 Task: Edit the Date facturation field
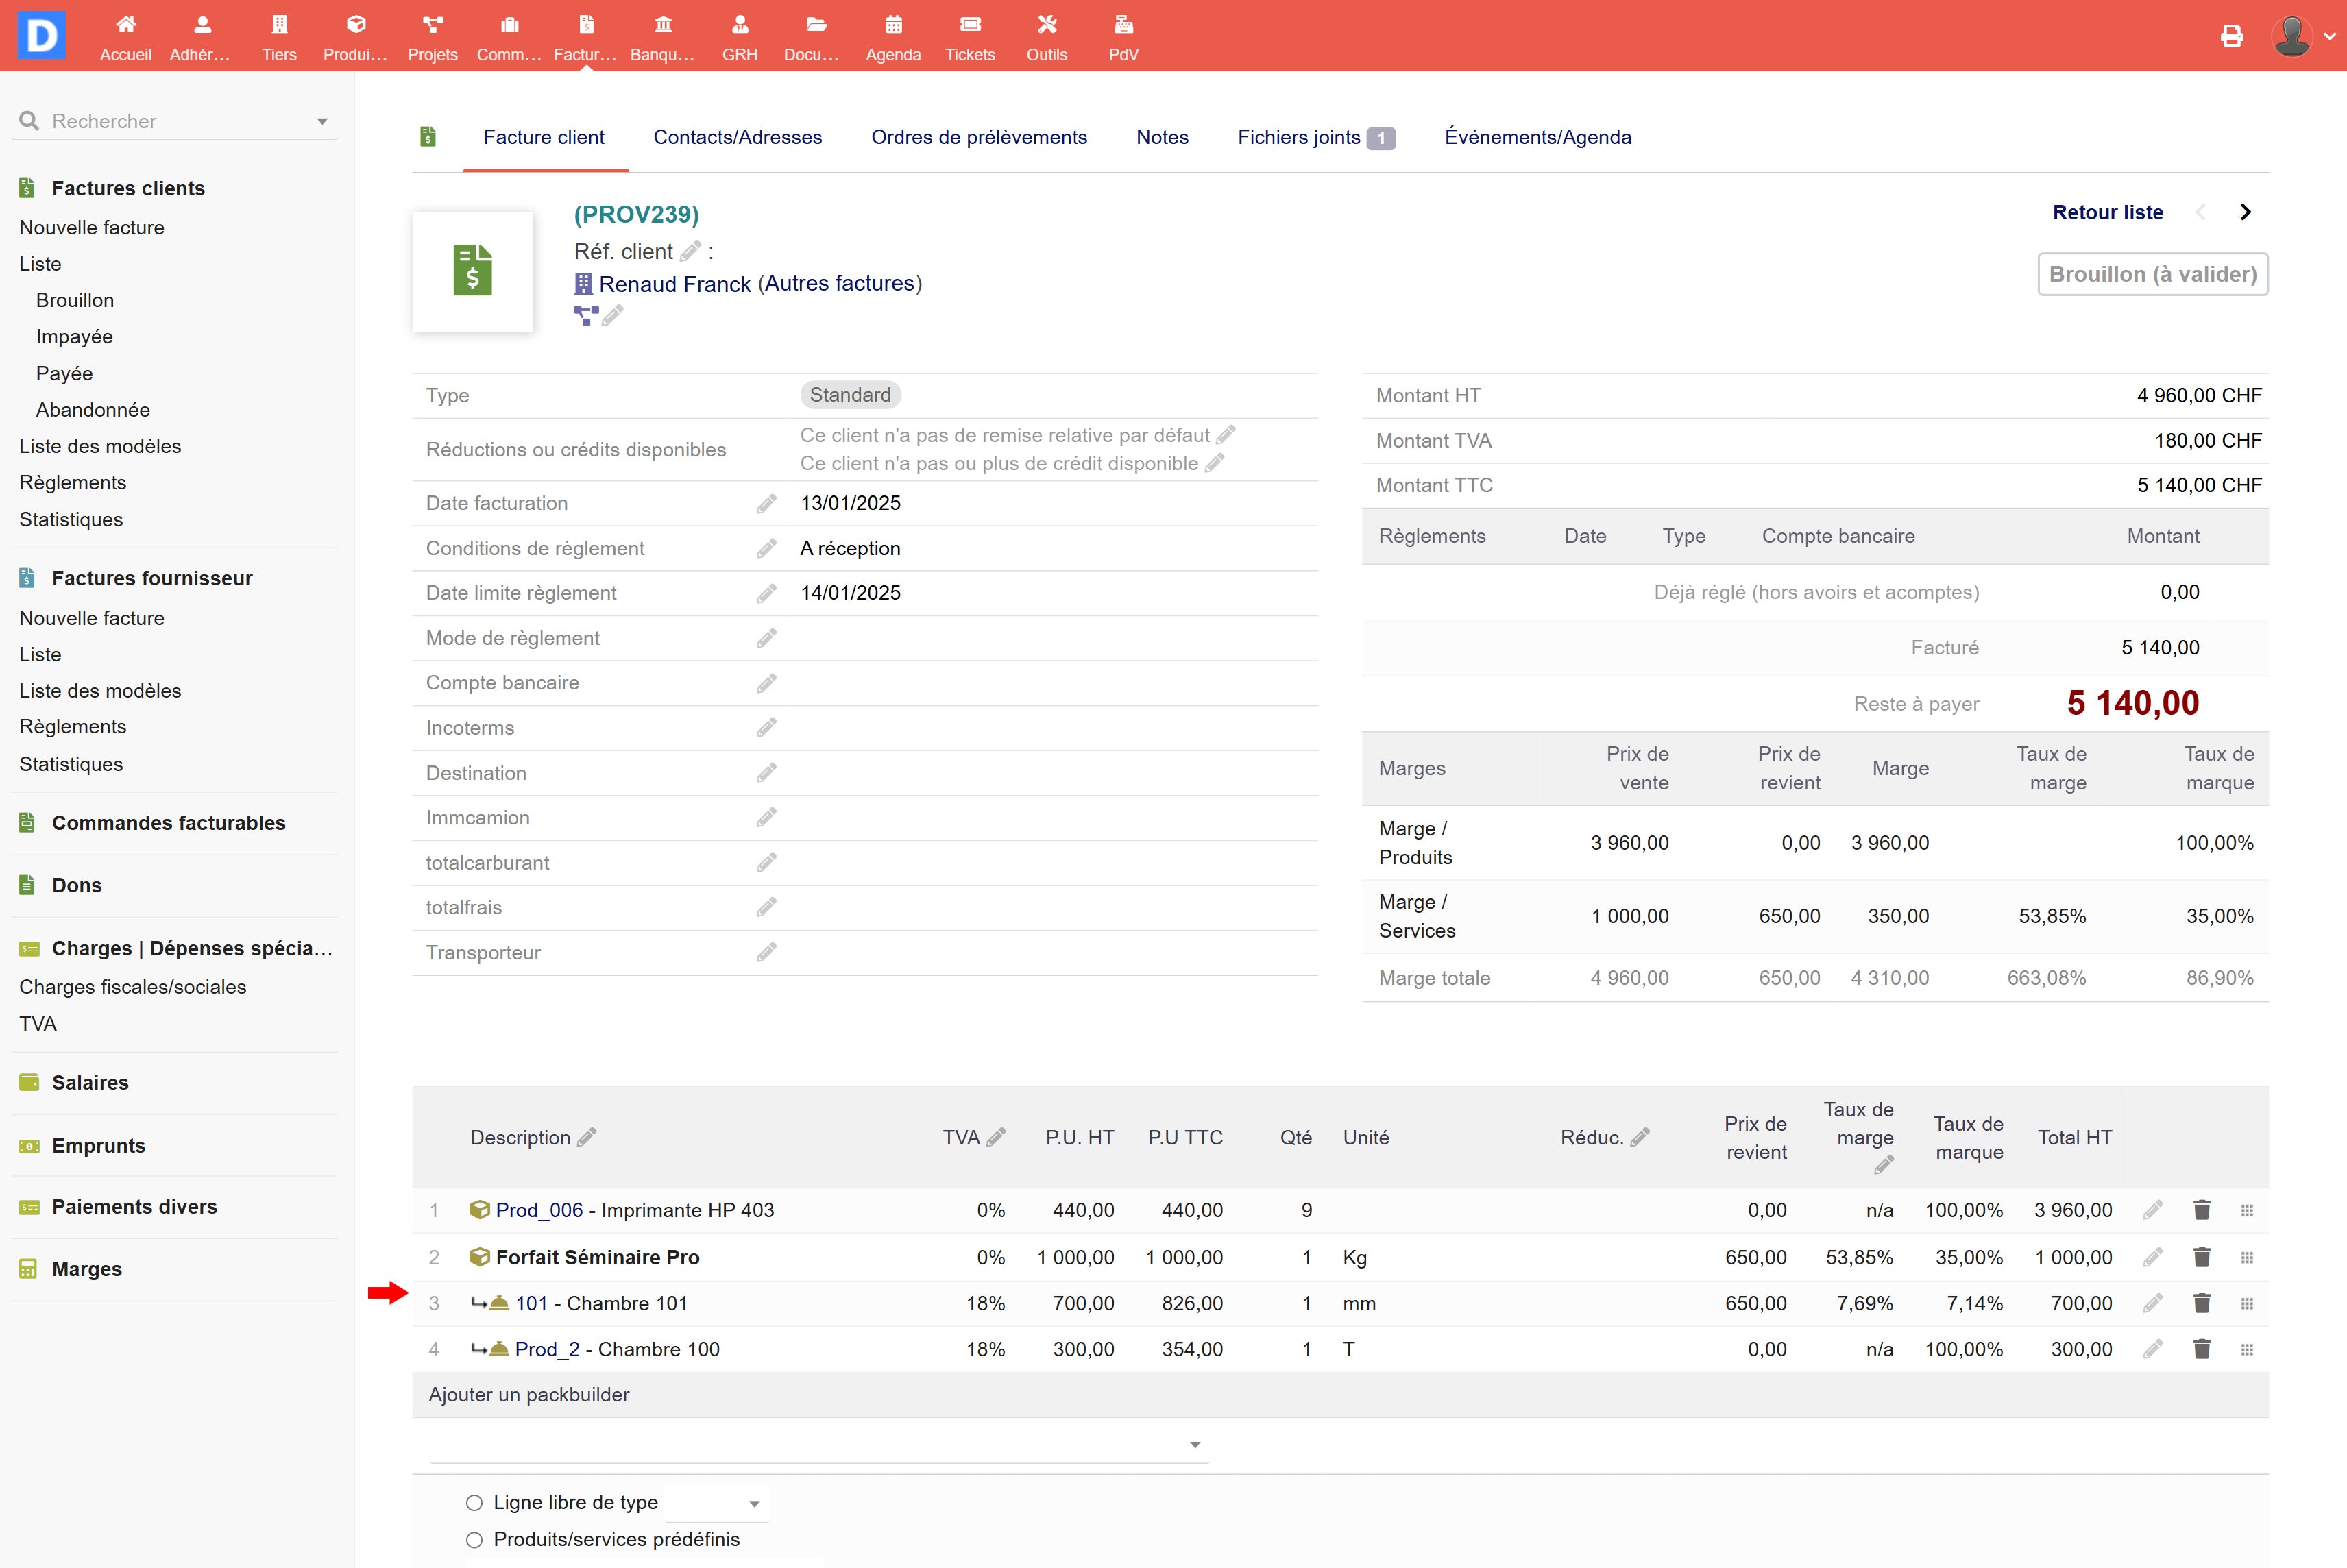(766, 504)
